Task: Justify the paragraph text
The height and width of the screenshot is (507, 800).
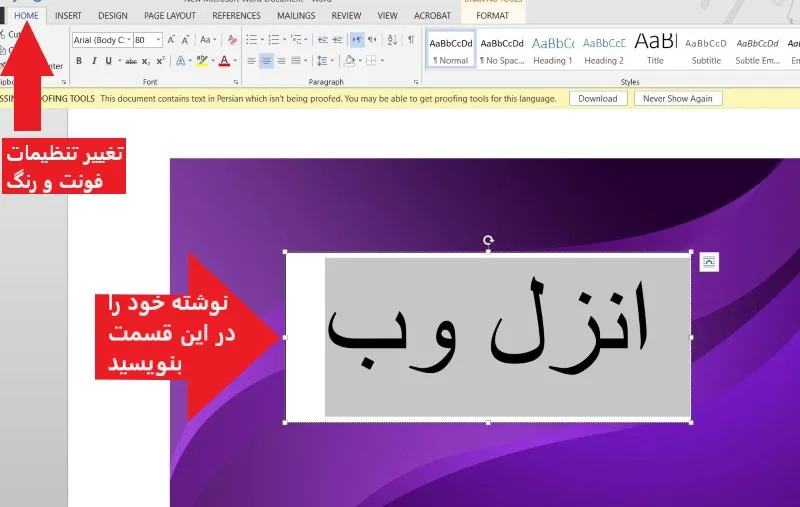Action: point(296,61)
